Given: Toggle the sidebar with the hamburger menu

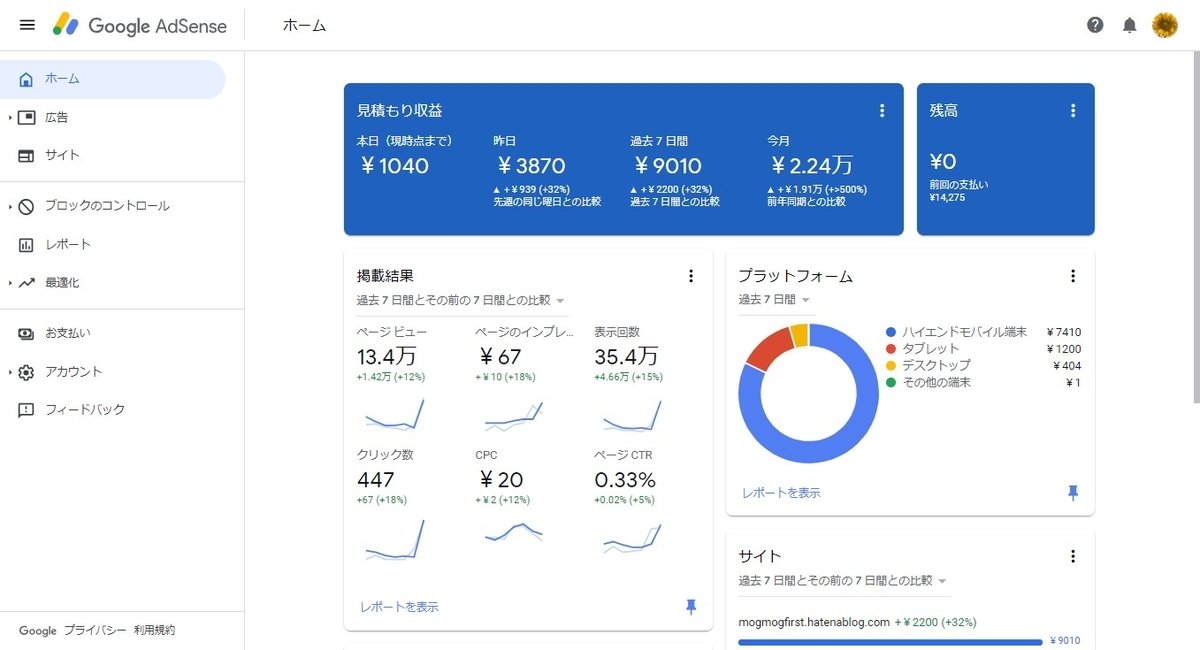Looking at the screenshot, I should pyautogui.click(x=27, y=25).
